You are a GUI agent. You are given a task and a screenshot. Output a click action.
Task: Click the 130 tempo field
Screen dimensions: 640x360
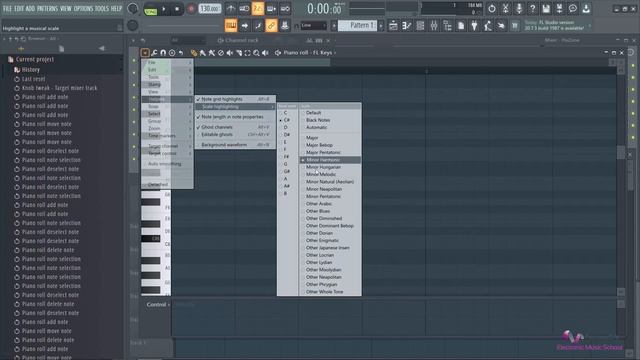pyautogui.click(x=209, y=9)
